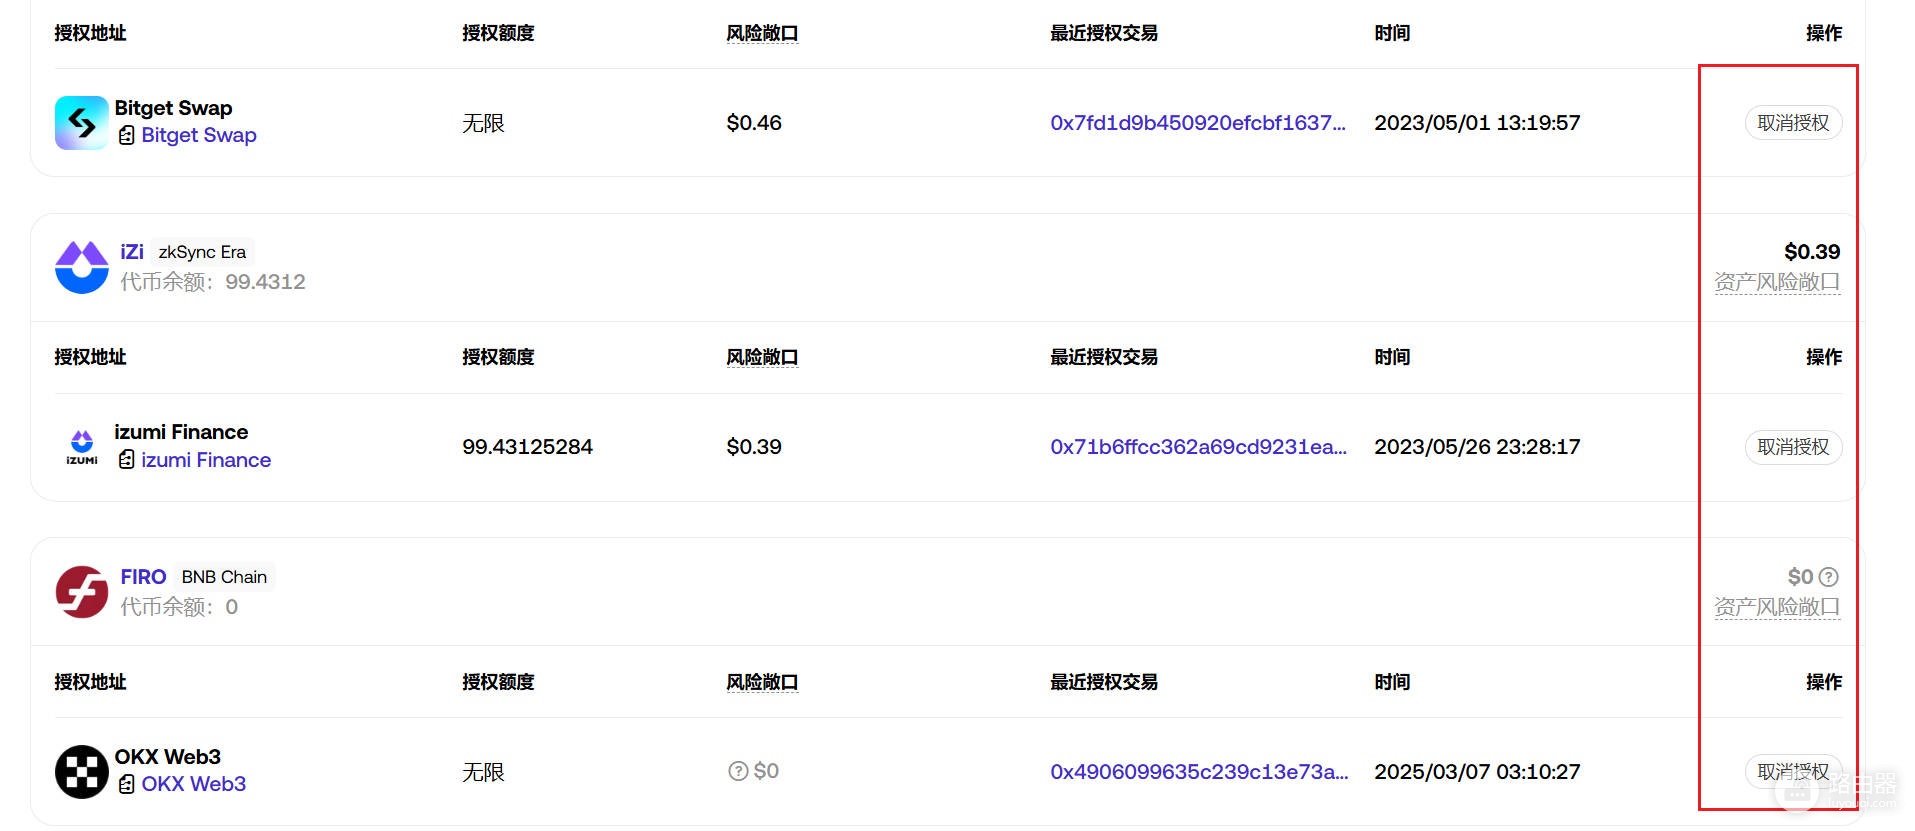
Task: Click the iZi token logo
Action: click(81, 267)
